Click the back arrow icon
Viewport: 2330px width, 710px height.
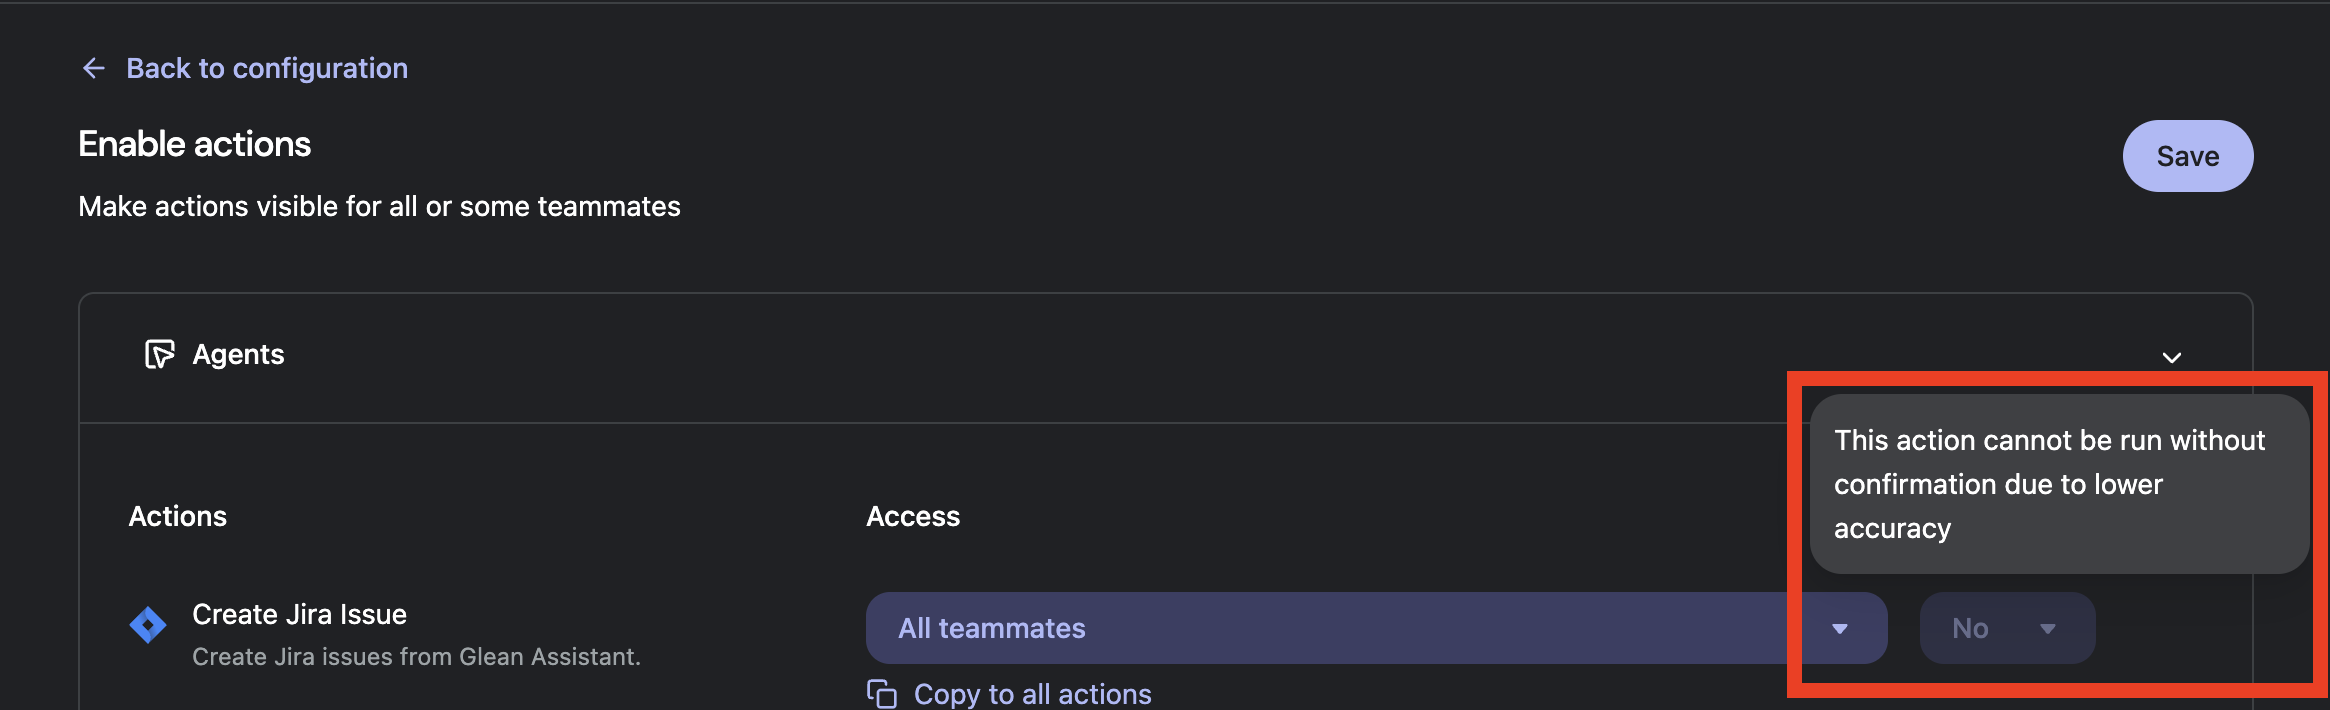(94, 68)
